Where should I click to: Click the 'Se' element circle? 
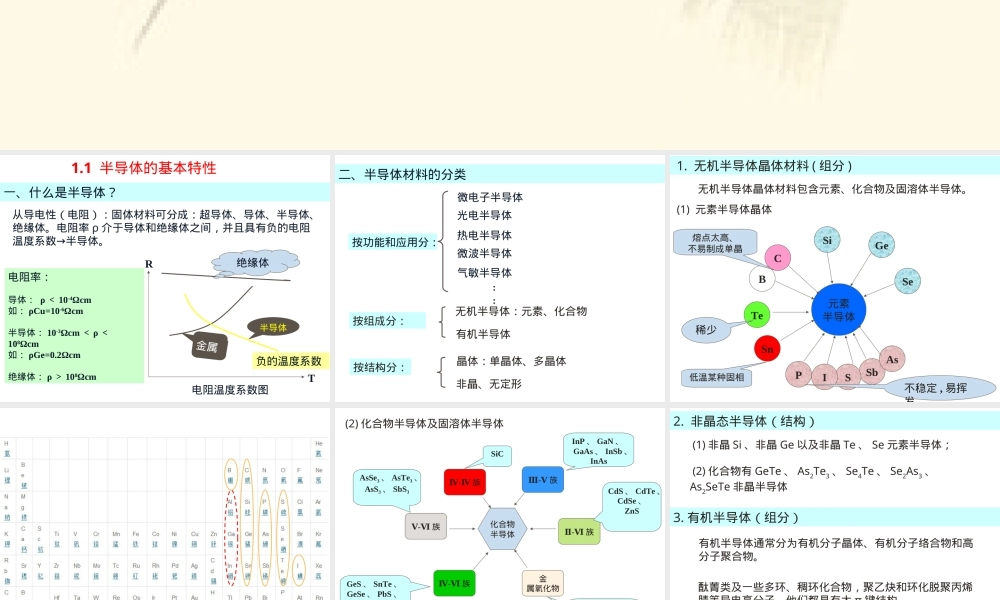point(908,281)
